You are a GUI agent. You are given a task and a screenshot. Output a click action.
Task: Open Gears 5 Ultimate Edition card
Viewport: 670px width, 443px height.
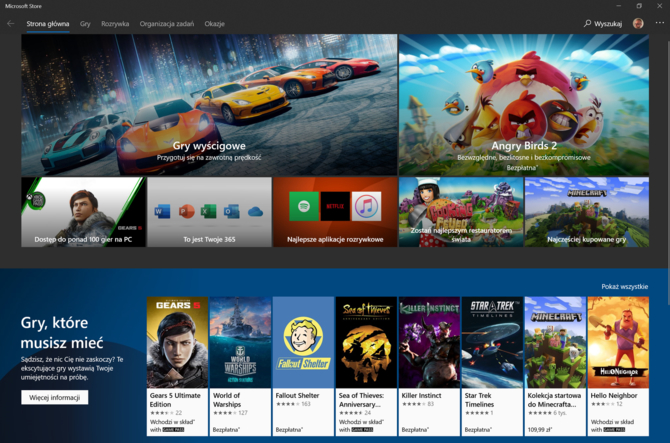click(177, 367)
